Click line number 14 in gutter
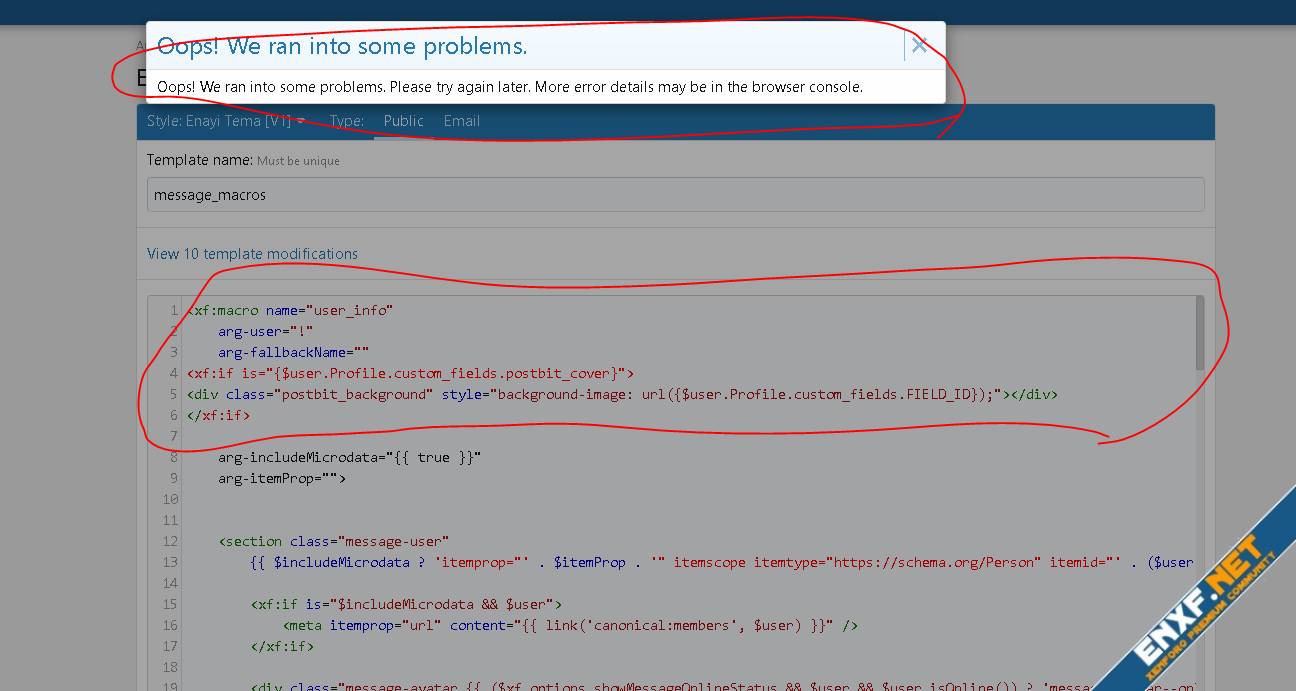The height and width of the screenshot is (691, 1296). pos(169,583)
